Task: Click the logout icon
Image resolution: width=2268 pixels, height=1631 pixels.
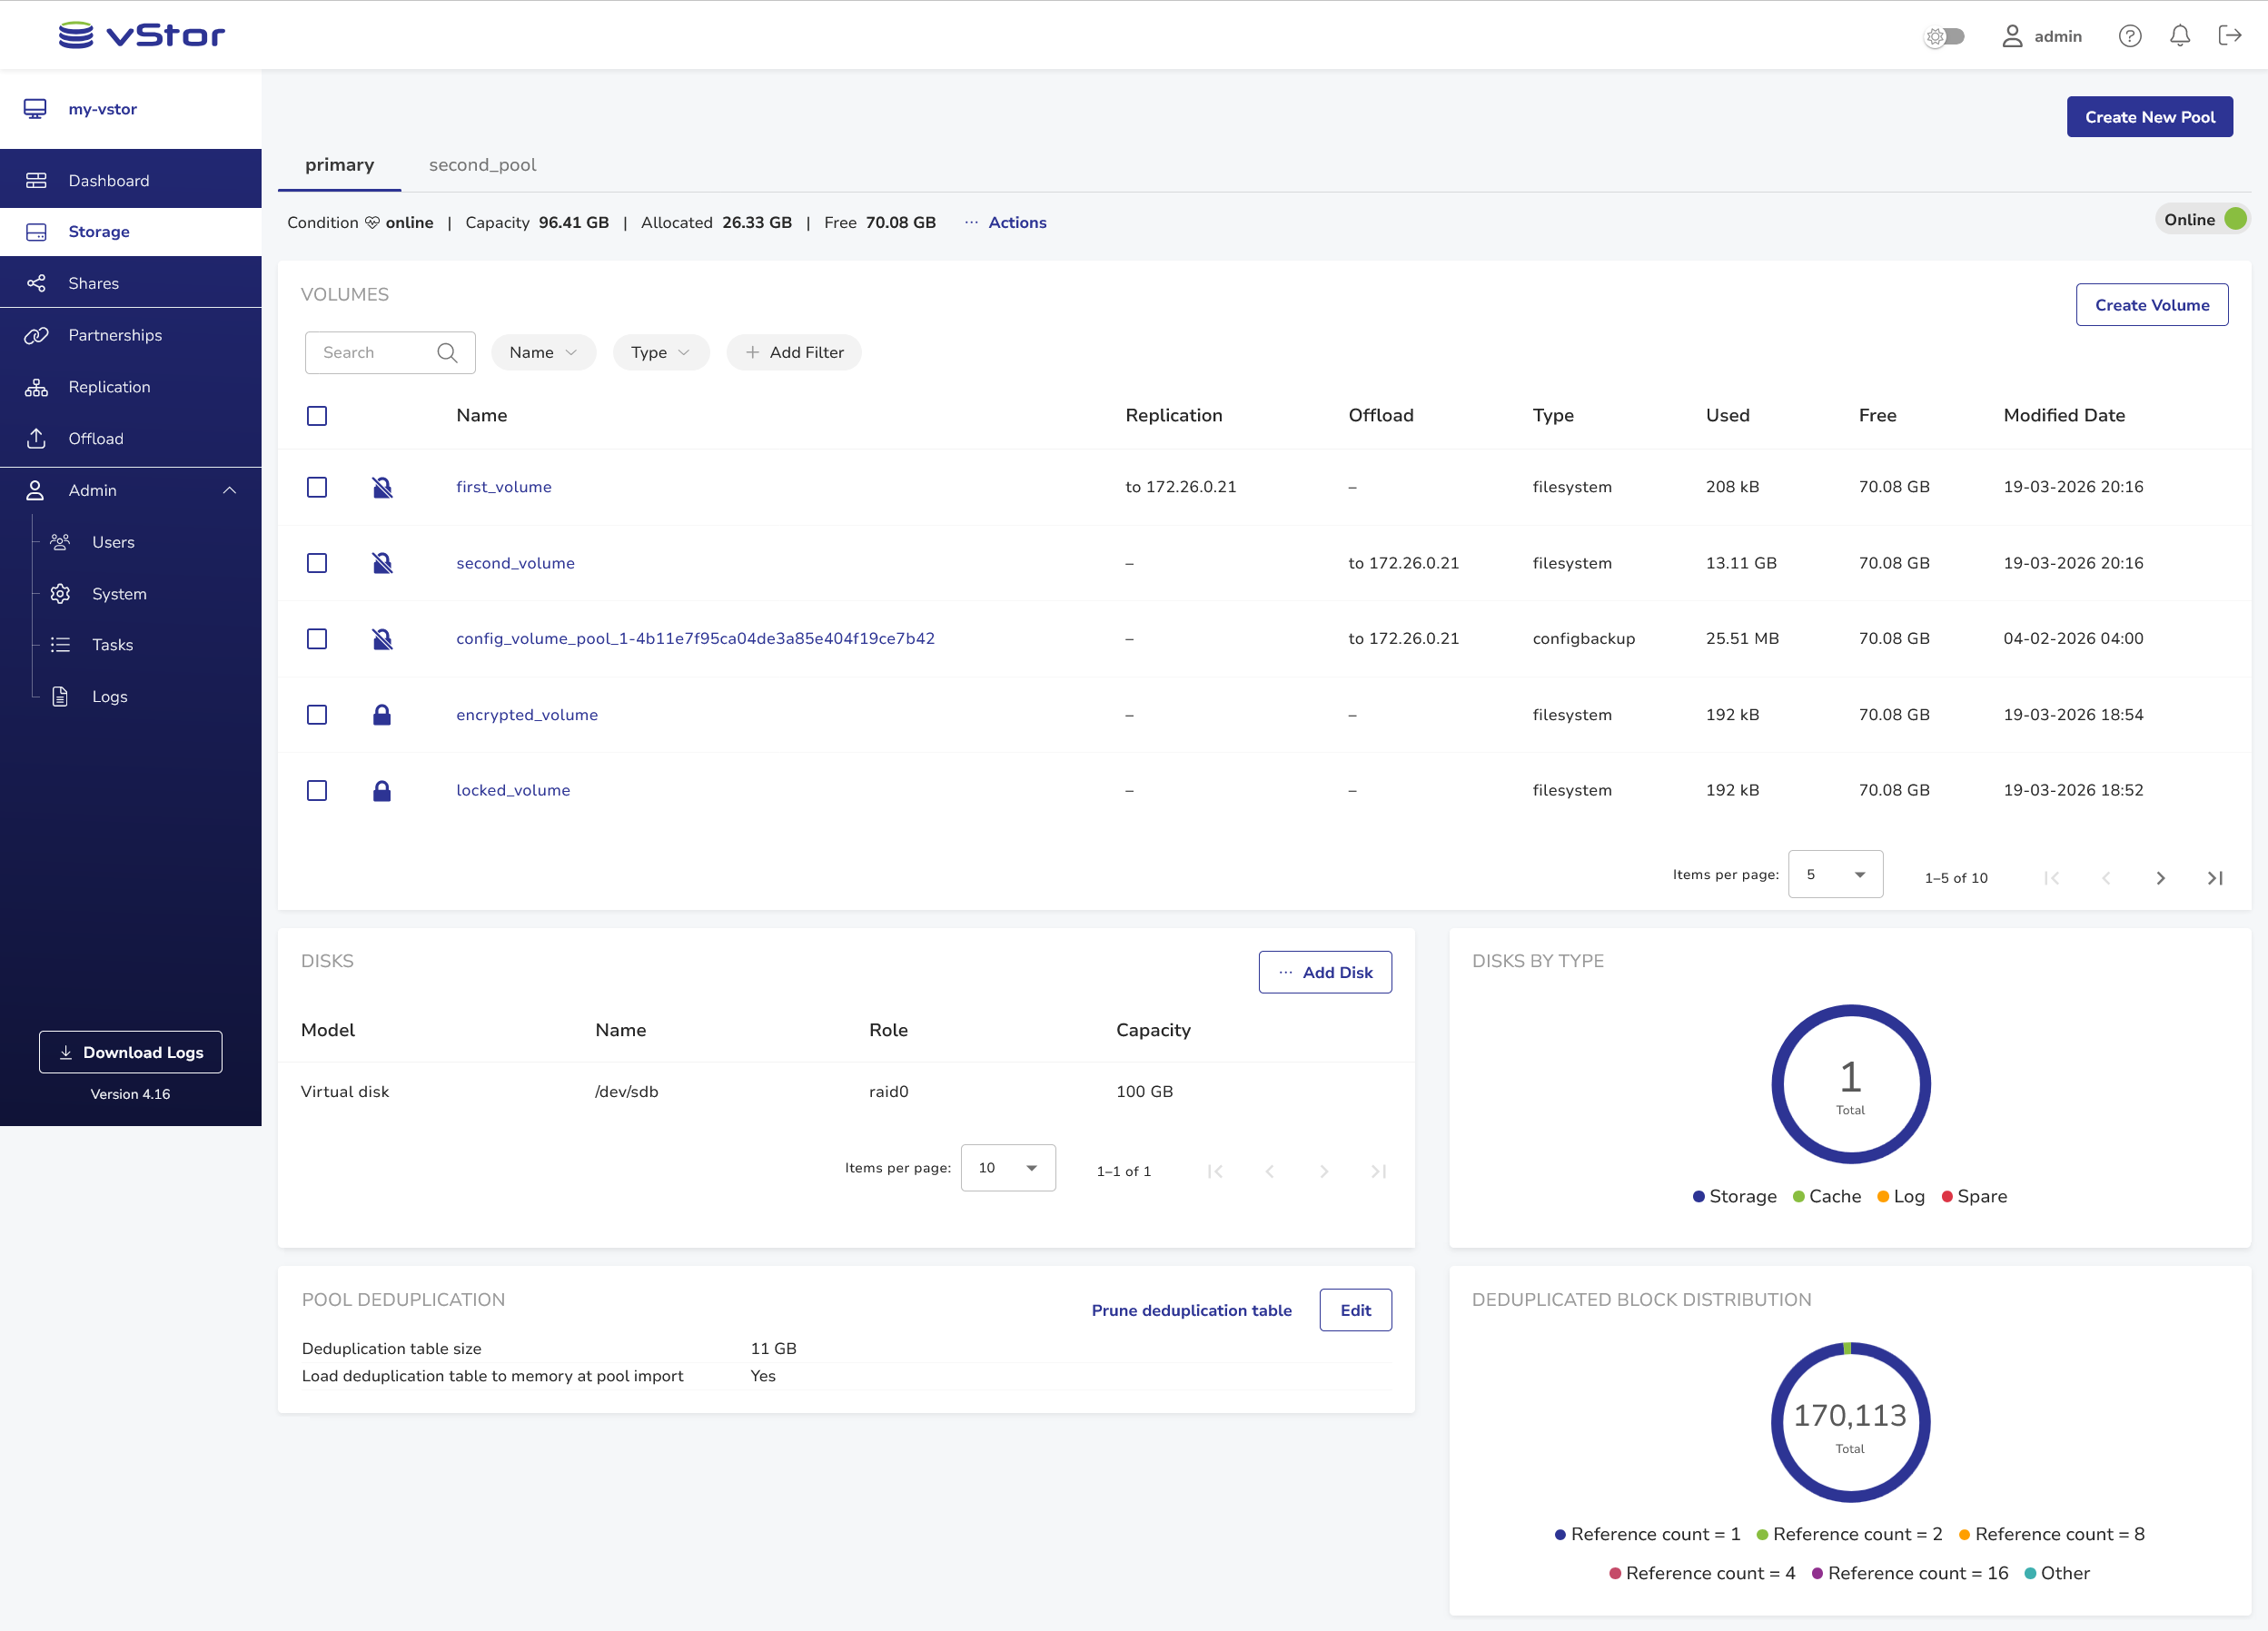Action: (2229, 36)
